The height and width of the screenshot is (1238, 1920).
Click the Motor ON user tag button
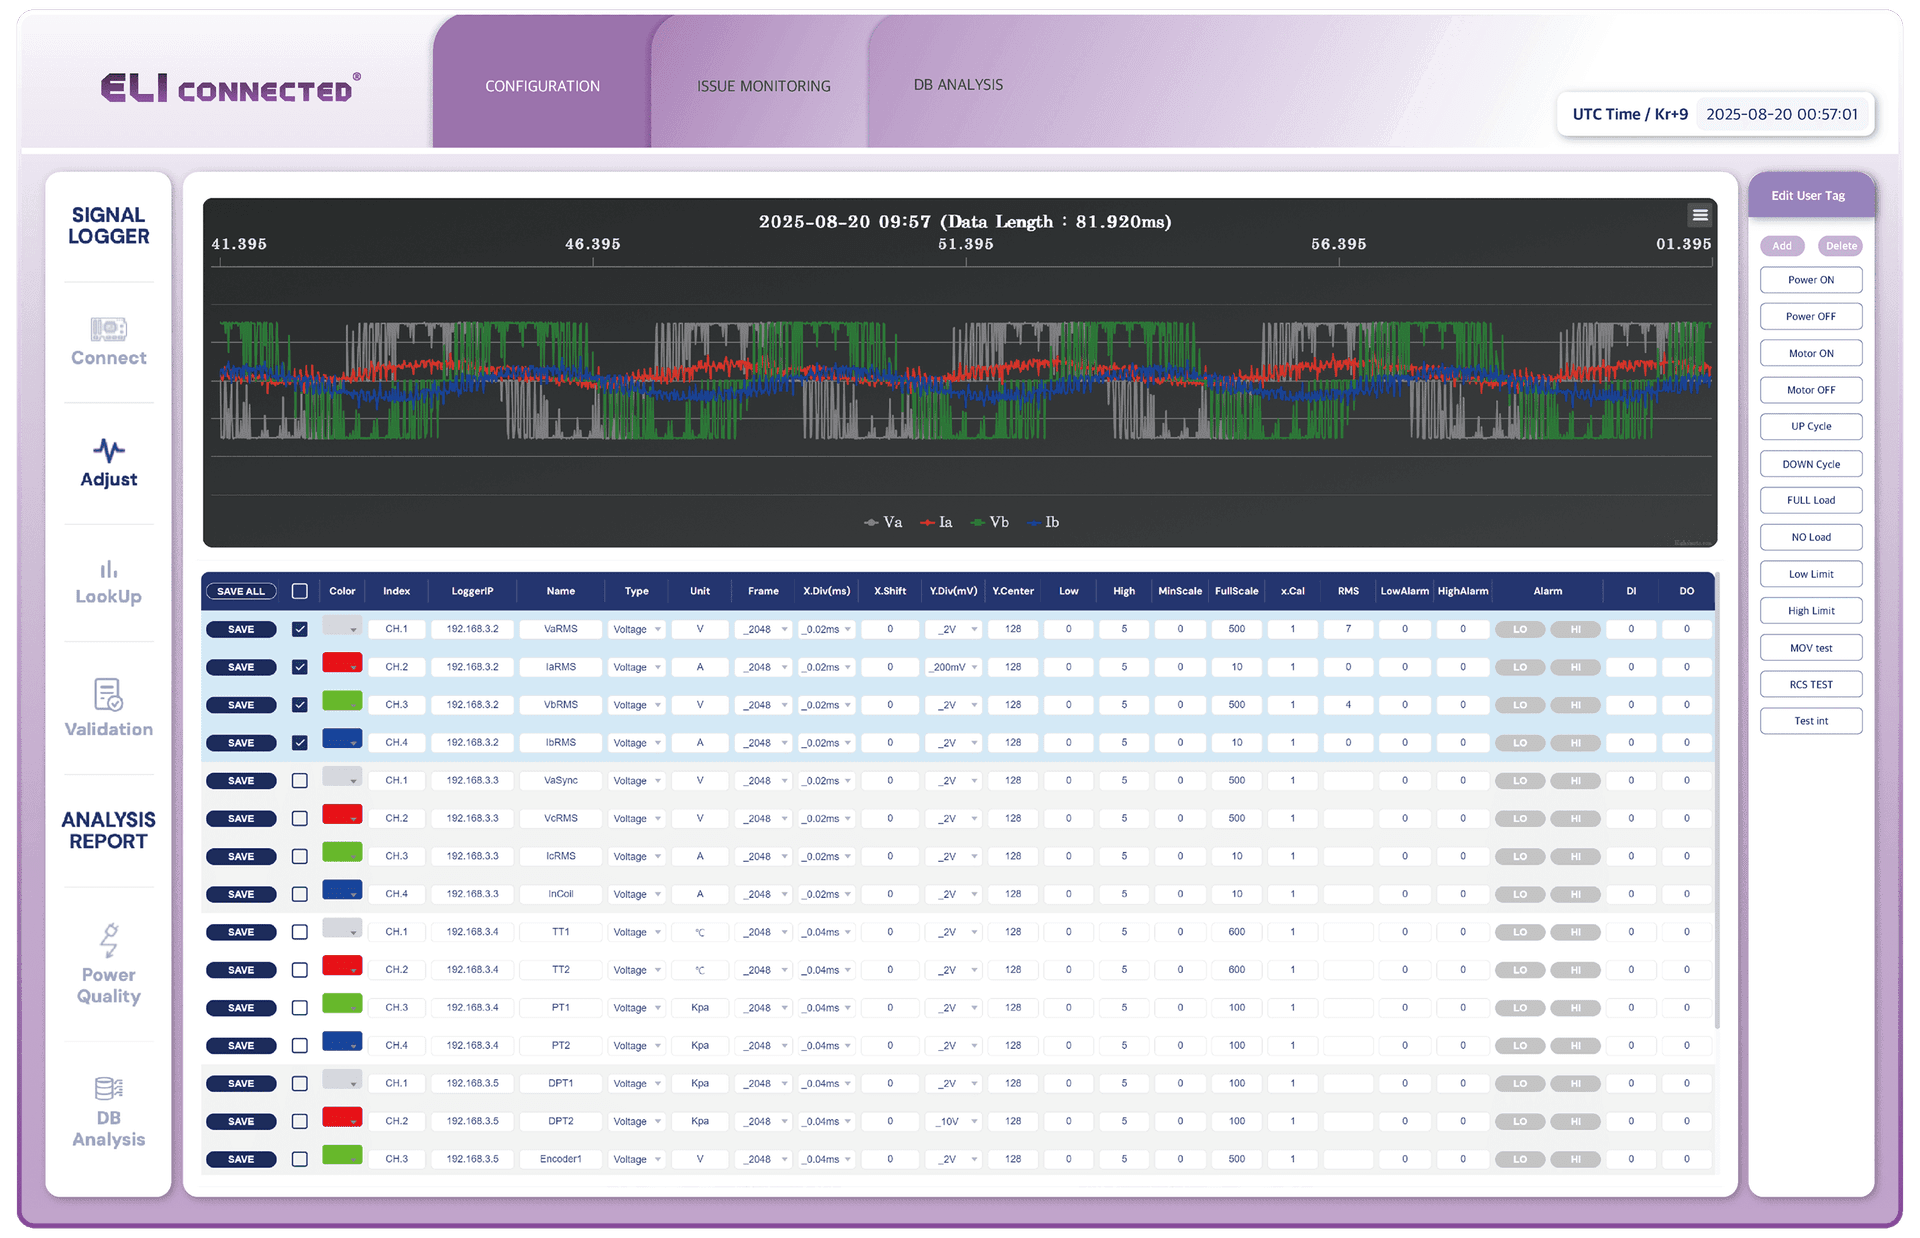tap(1810, 353)
